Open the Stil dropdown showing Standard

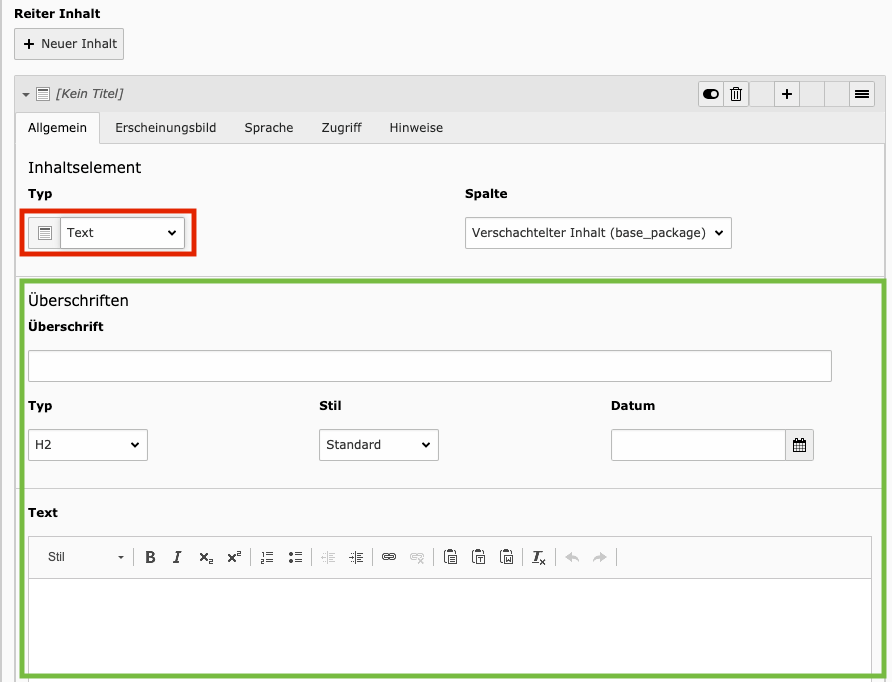(378, 445)
